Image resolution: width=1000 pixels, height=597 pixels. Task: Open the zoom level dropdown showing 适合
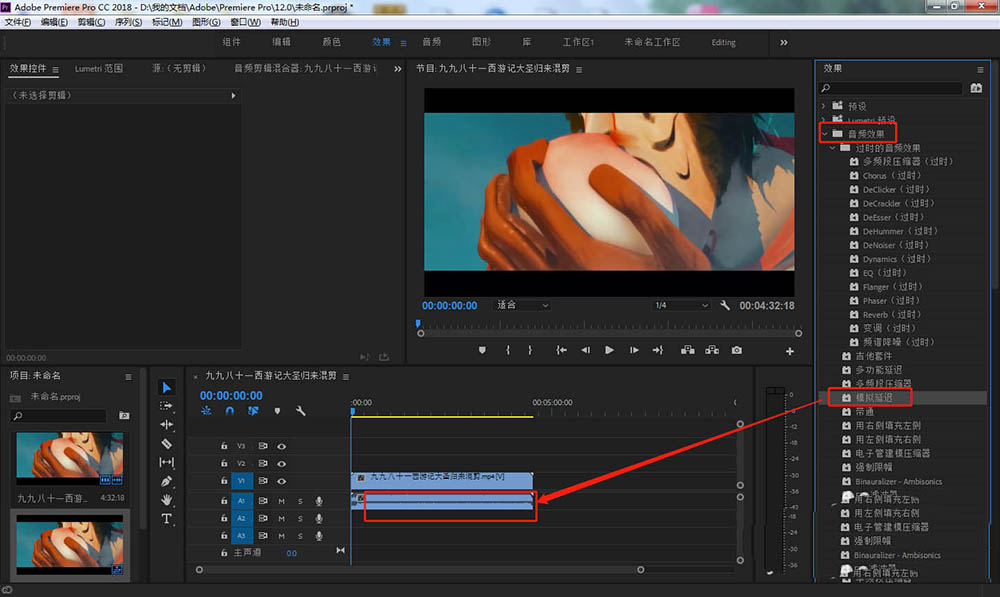coord(523,305)
